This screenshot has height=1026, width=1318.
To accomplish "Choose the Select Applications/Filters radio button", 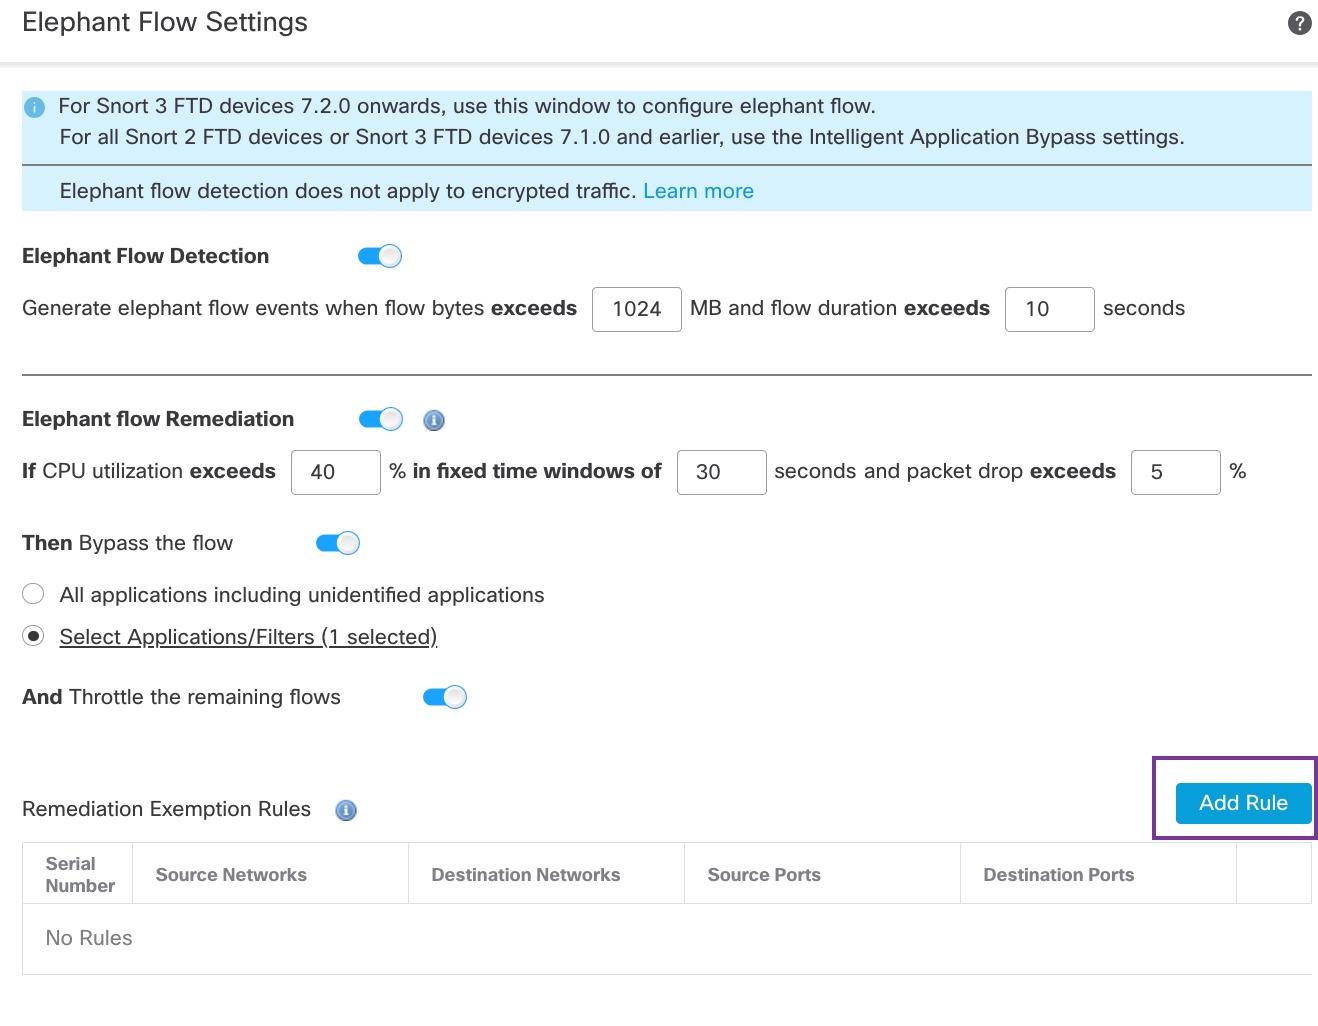I will coord(33,636).
